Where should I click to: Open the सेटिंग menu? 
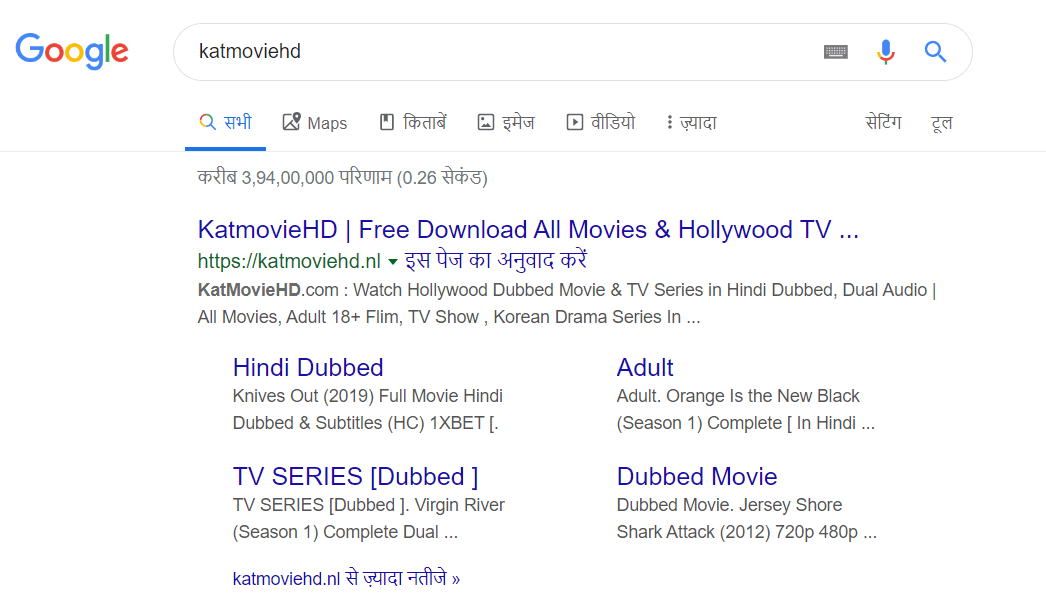[883, 123]
